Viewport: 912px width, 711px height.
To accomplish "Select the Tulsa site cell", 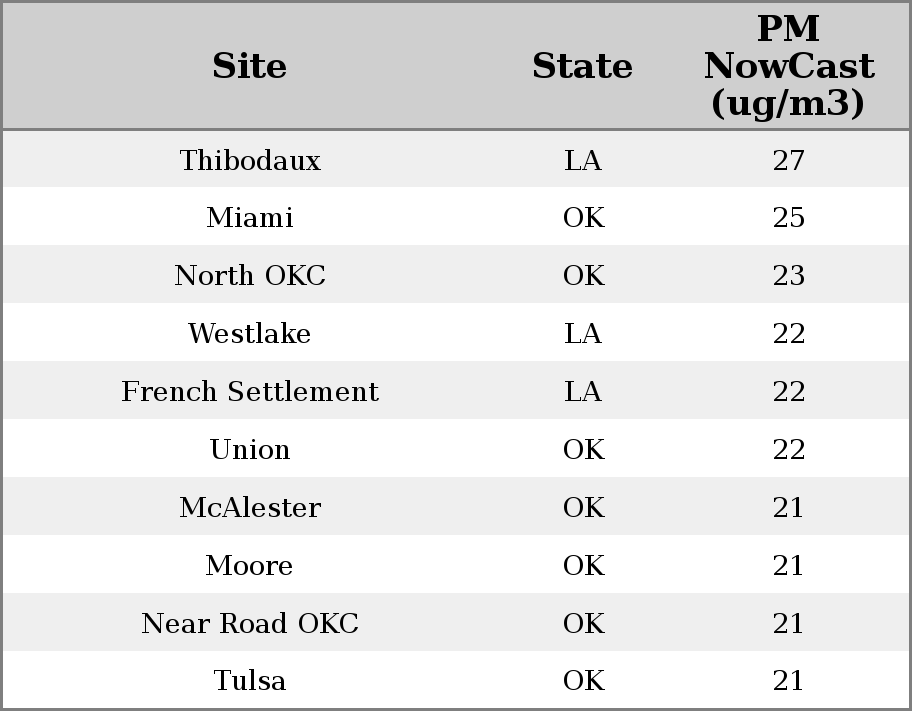I will tap(250, 681).
